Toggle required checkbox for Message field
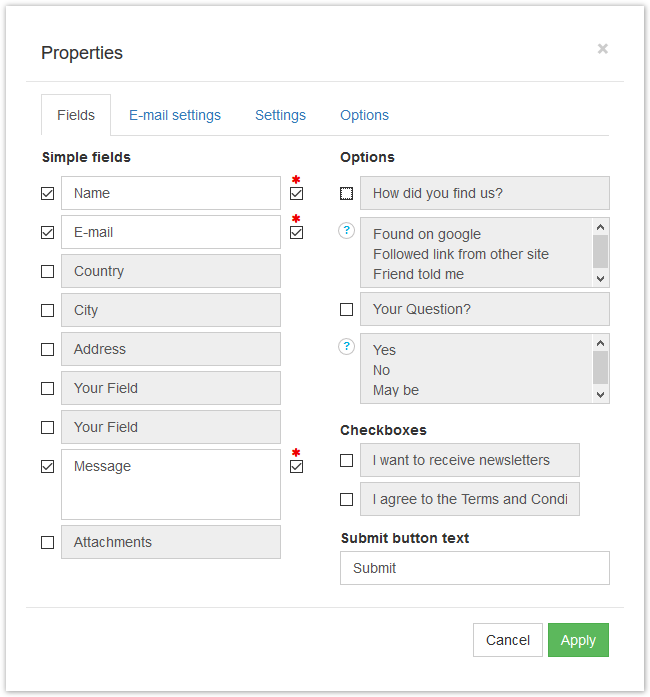Viewport: 650px width, 697px height. (x=297, y=467)
